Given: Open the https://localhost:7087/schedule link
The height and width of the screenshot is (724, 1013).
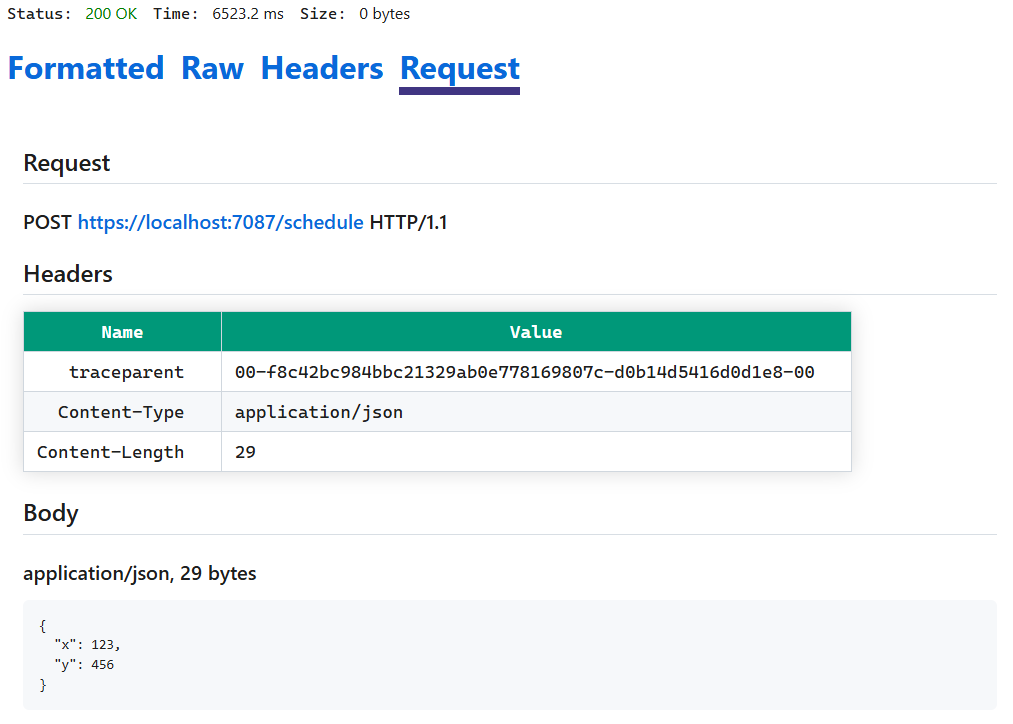Looking at the screenshot, I should click(x=220, y=222).
